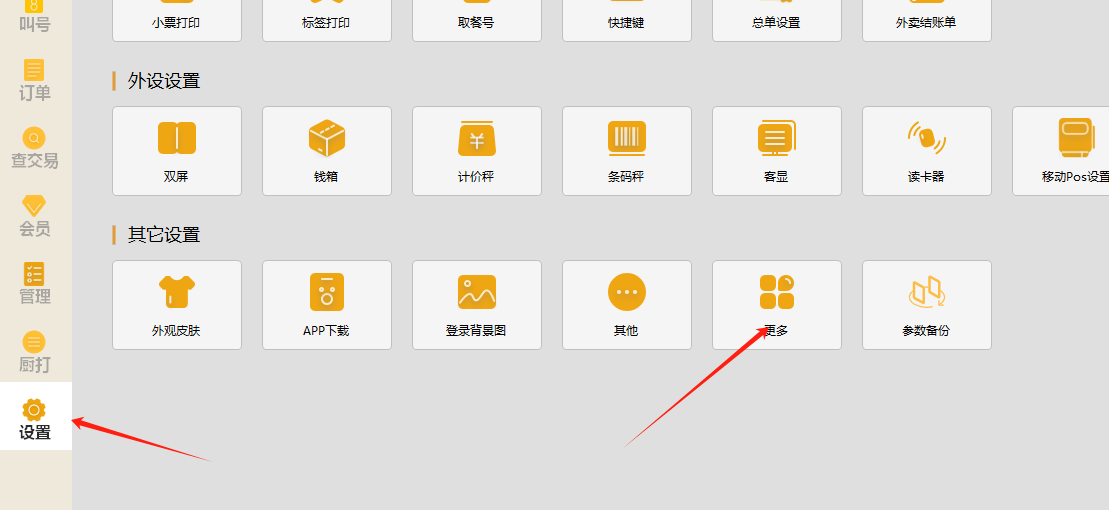Open the 双屏 dual-screen settings tile
Viewport: 1109px width, 510px height.
pyautogui.click(x=177, y=150)
